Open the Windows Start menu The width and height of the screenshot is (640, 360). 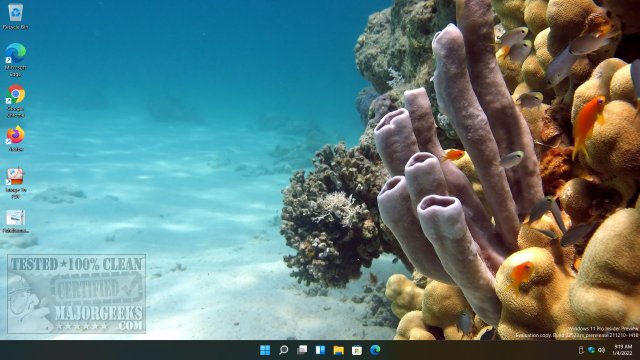click(x=265, y=350)
